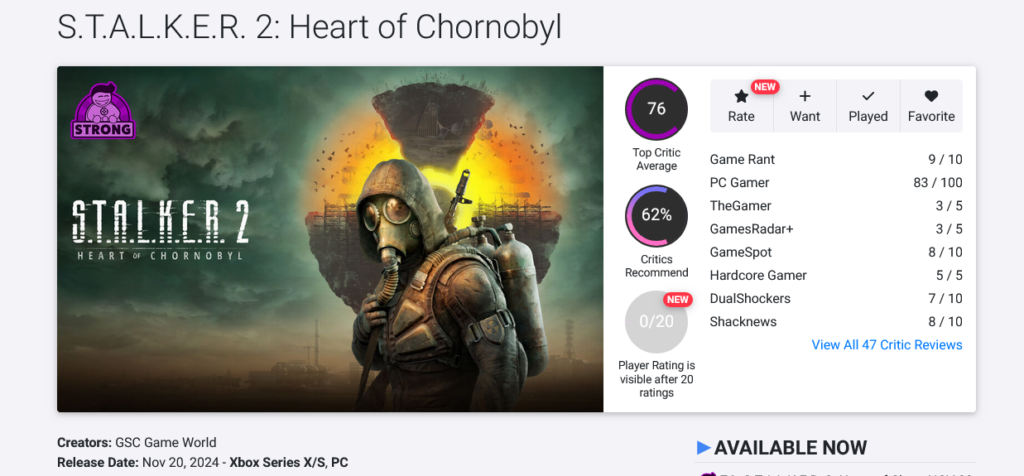This screenshot has width=1024, height=476.
Task: Open the GamesRadar+ review
Action: 836,229
